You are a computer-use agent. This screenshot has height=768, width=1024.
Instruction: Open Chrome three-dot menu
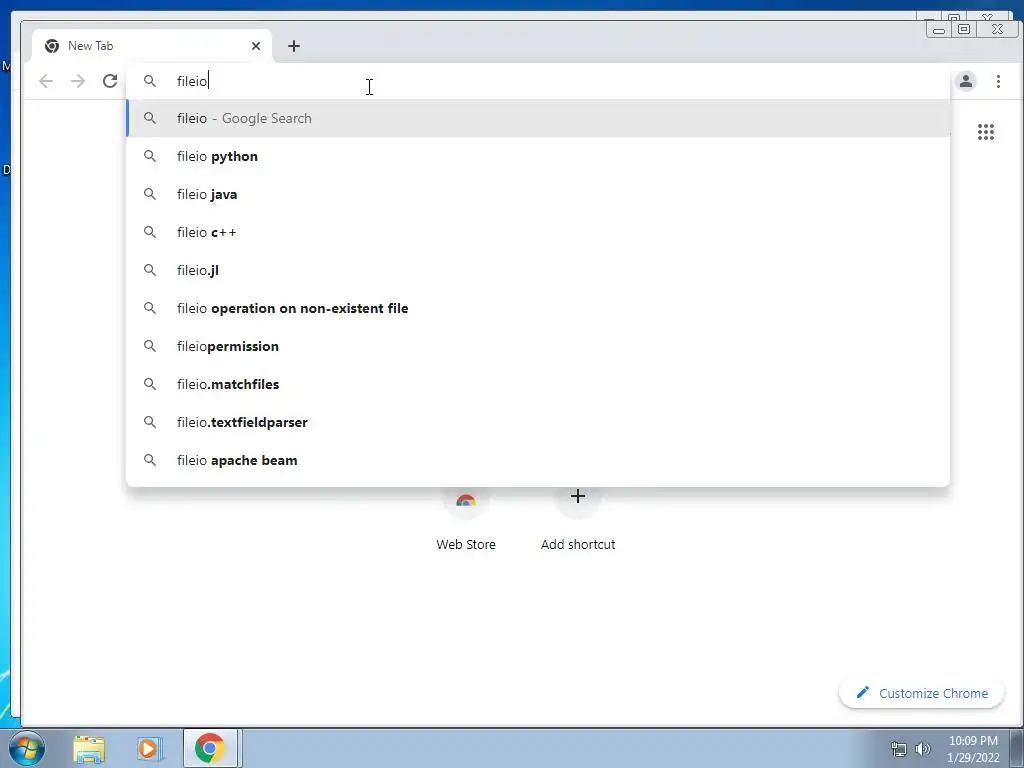[998, 81]
